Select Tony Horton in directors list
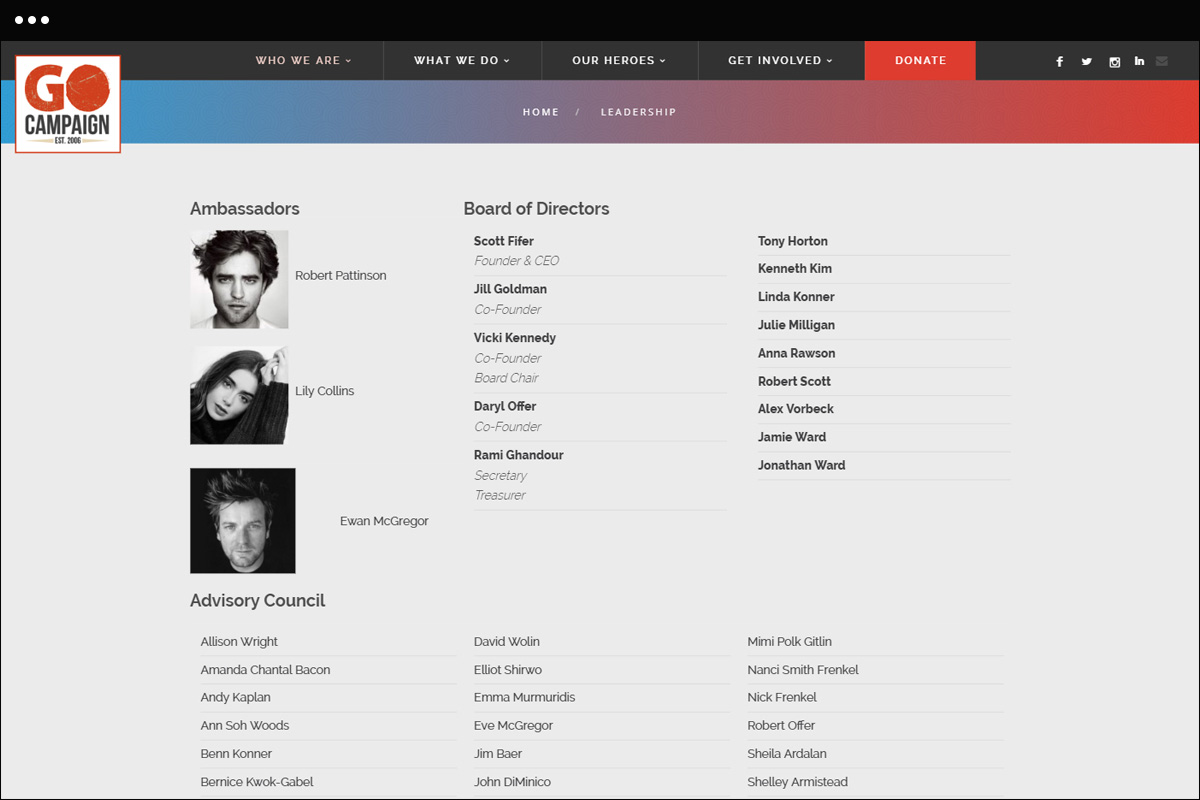This screenshot has height=800, width=1200. point(793,241)
